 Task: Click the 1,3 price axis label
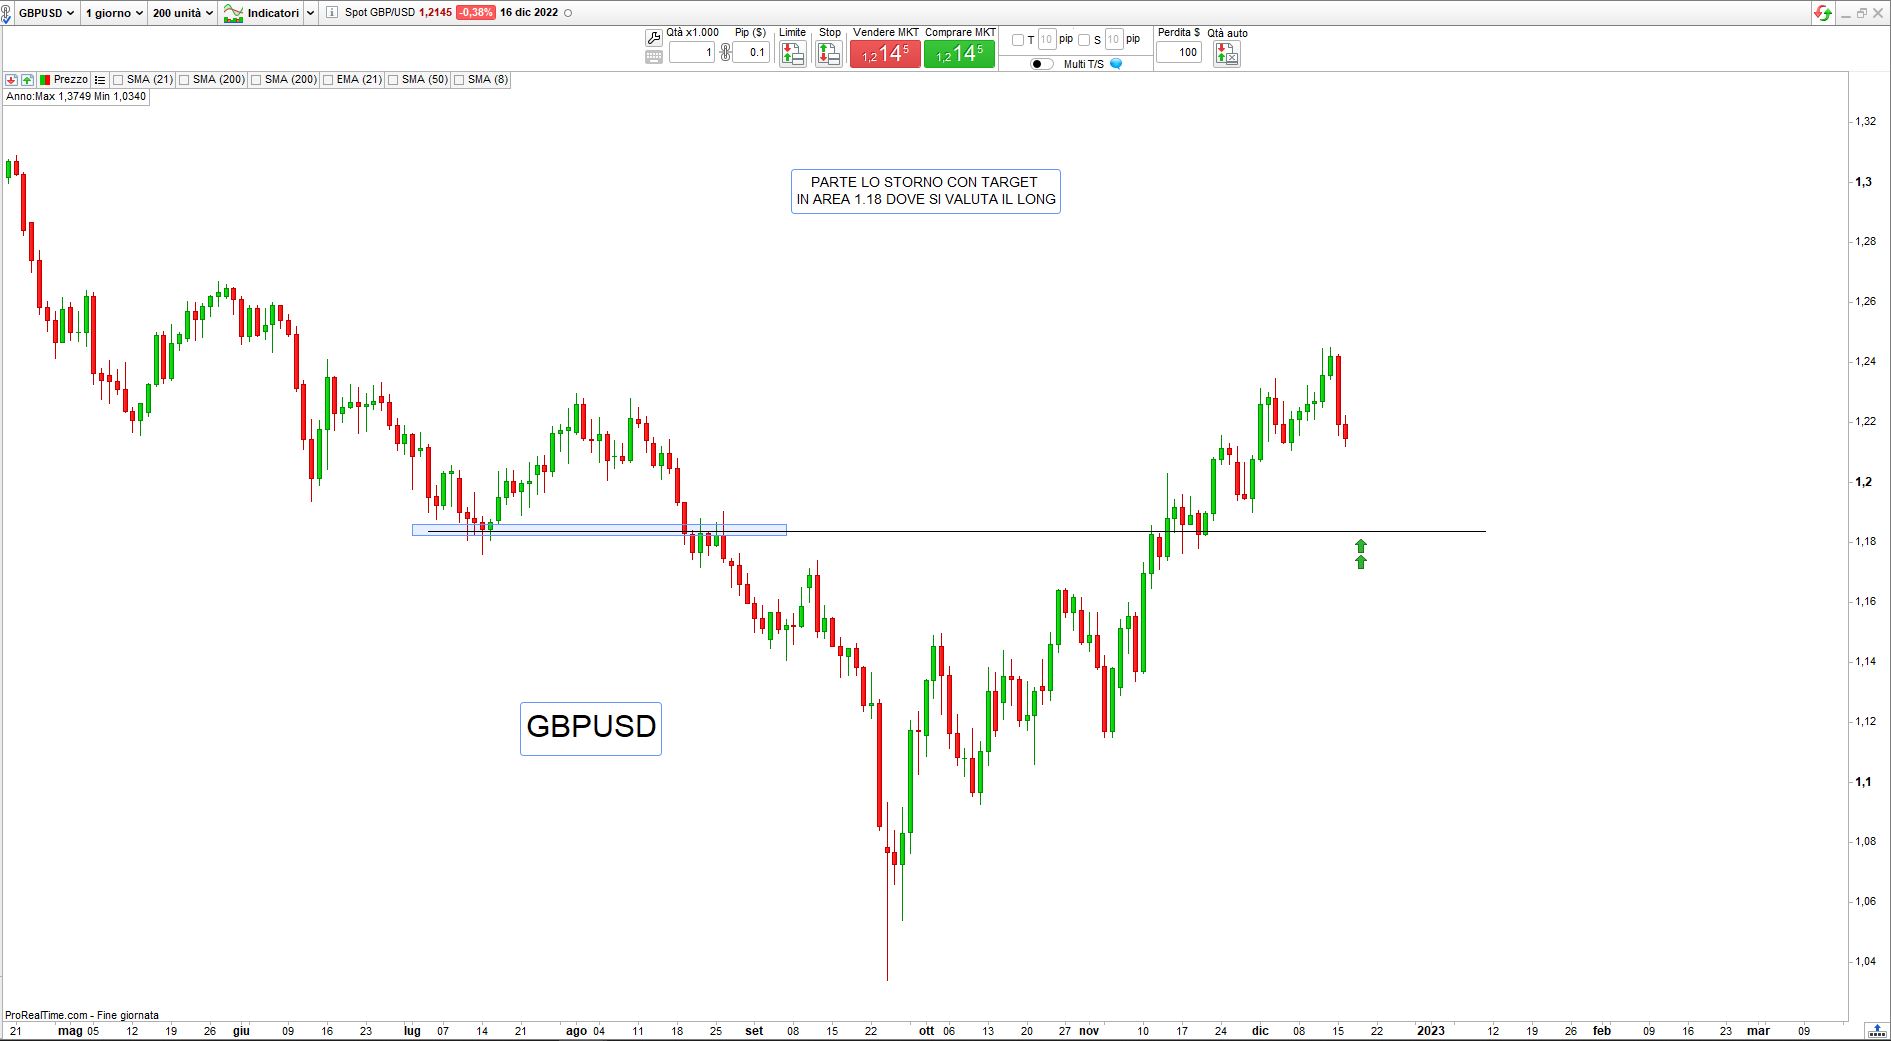(1864, 182)
